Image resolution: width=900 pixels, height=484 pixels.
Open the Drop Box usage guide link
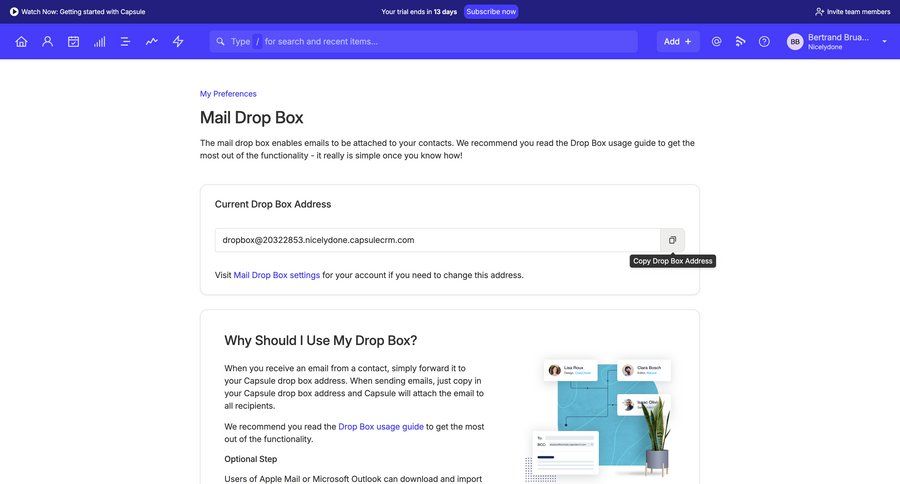tap(381, 427)
